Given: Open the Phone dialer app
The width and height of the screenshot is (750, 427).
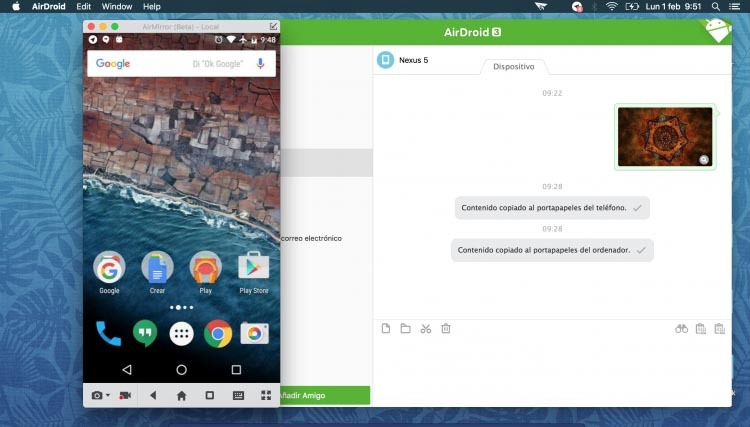Looking at the screenshot, I should pyautogui.click(x=109, y=333).
